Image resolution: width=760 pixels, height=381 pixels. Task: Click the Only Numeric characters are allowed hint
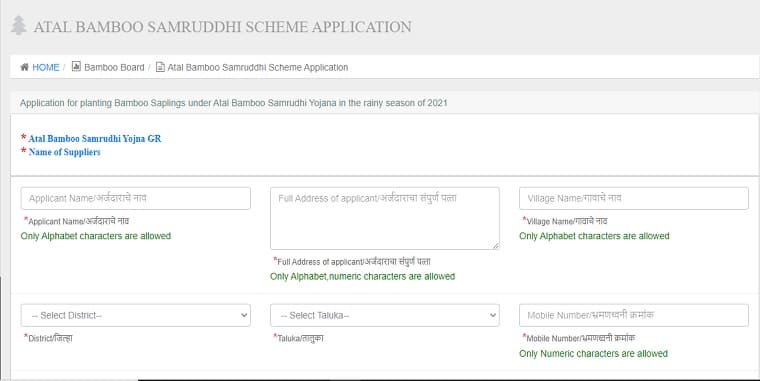(593, 354)
